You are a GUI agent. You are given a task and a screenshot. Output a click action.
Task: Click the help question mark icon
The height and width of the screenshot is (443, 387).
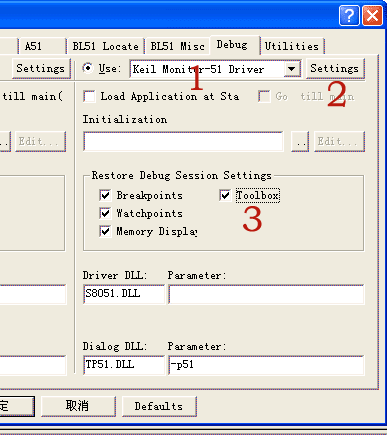[349, 15]
